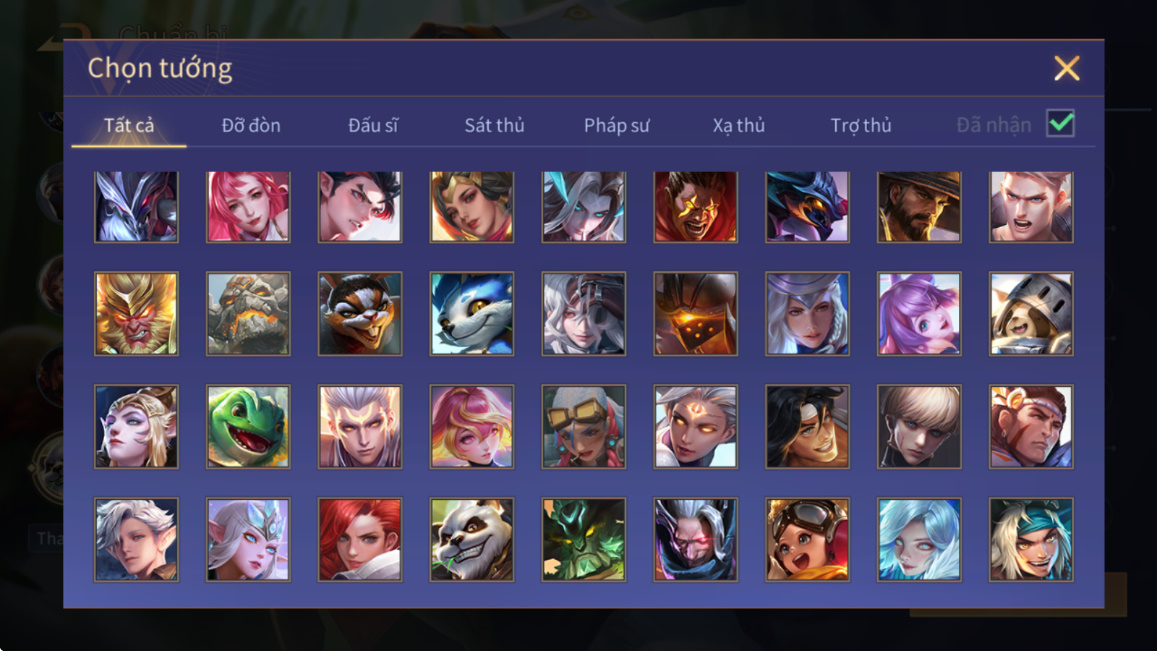1157x651 pixels.
Task: Switch to the Đỡ đòn tab
Action: tap(251, 125)
